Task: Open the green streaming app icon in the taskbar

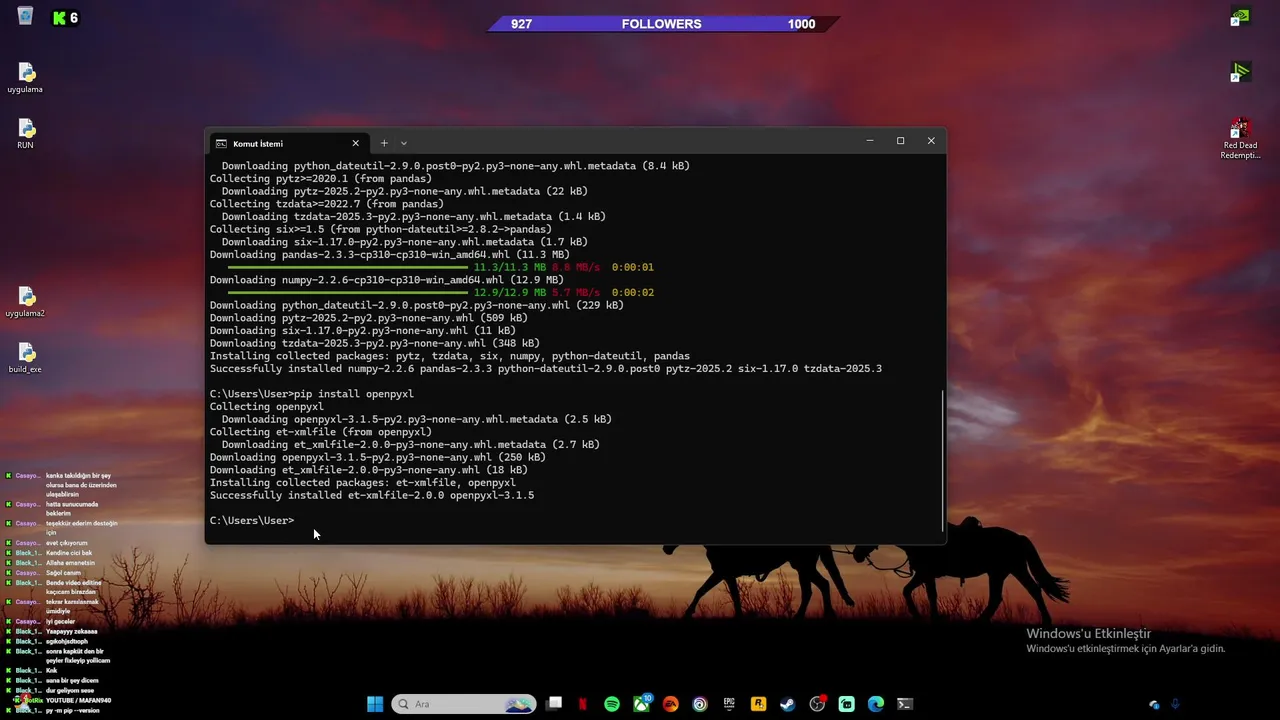Action: click(846, 704)
